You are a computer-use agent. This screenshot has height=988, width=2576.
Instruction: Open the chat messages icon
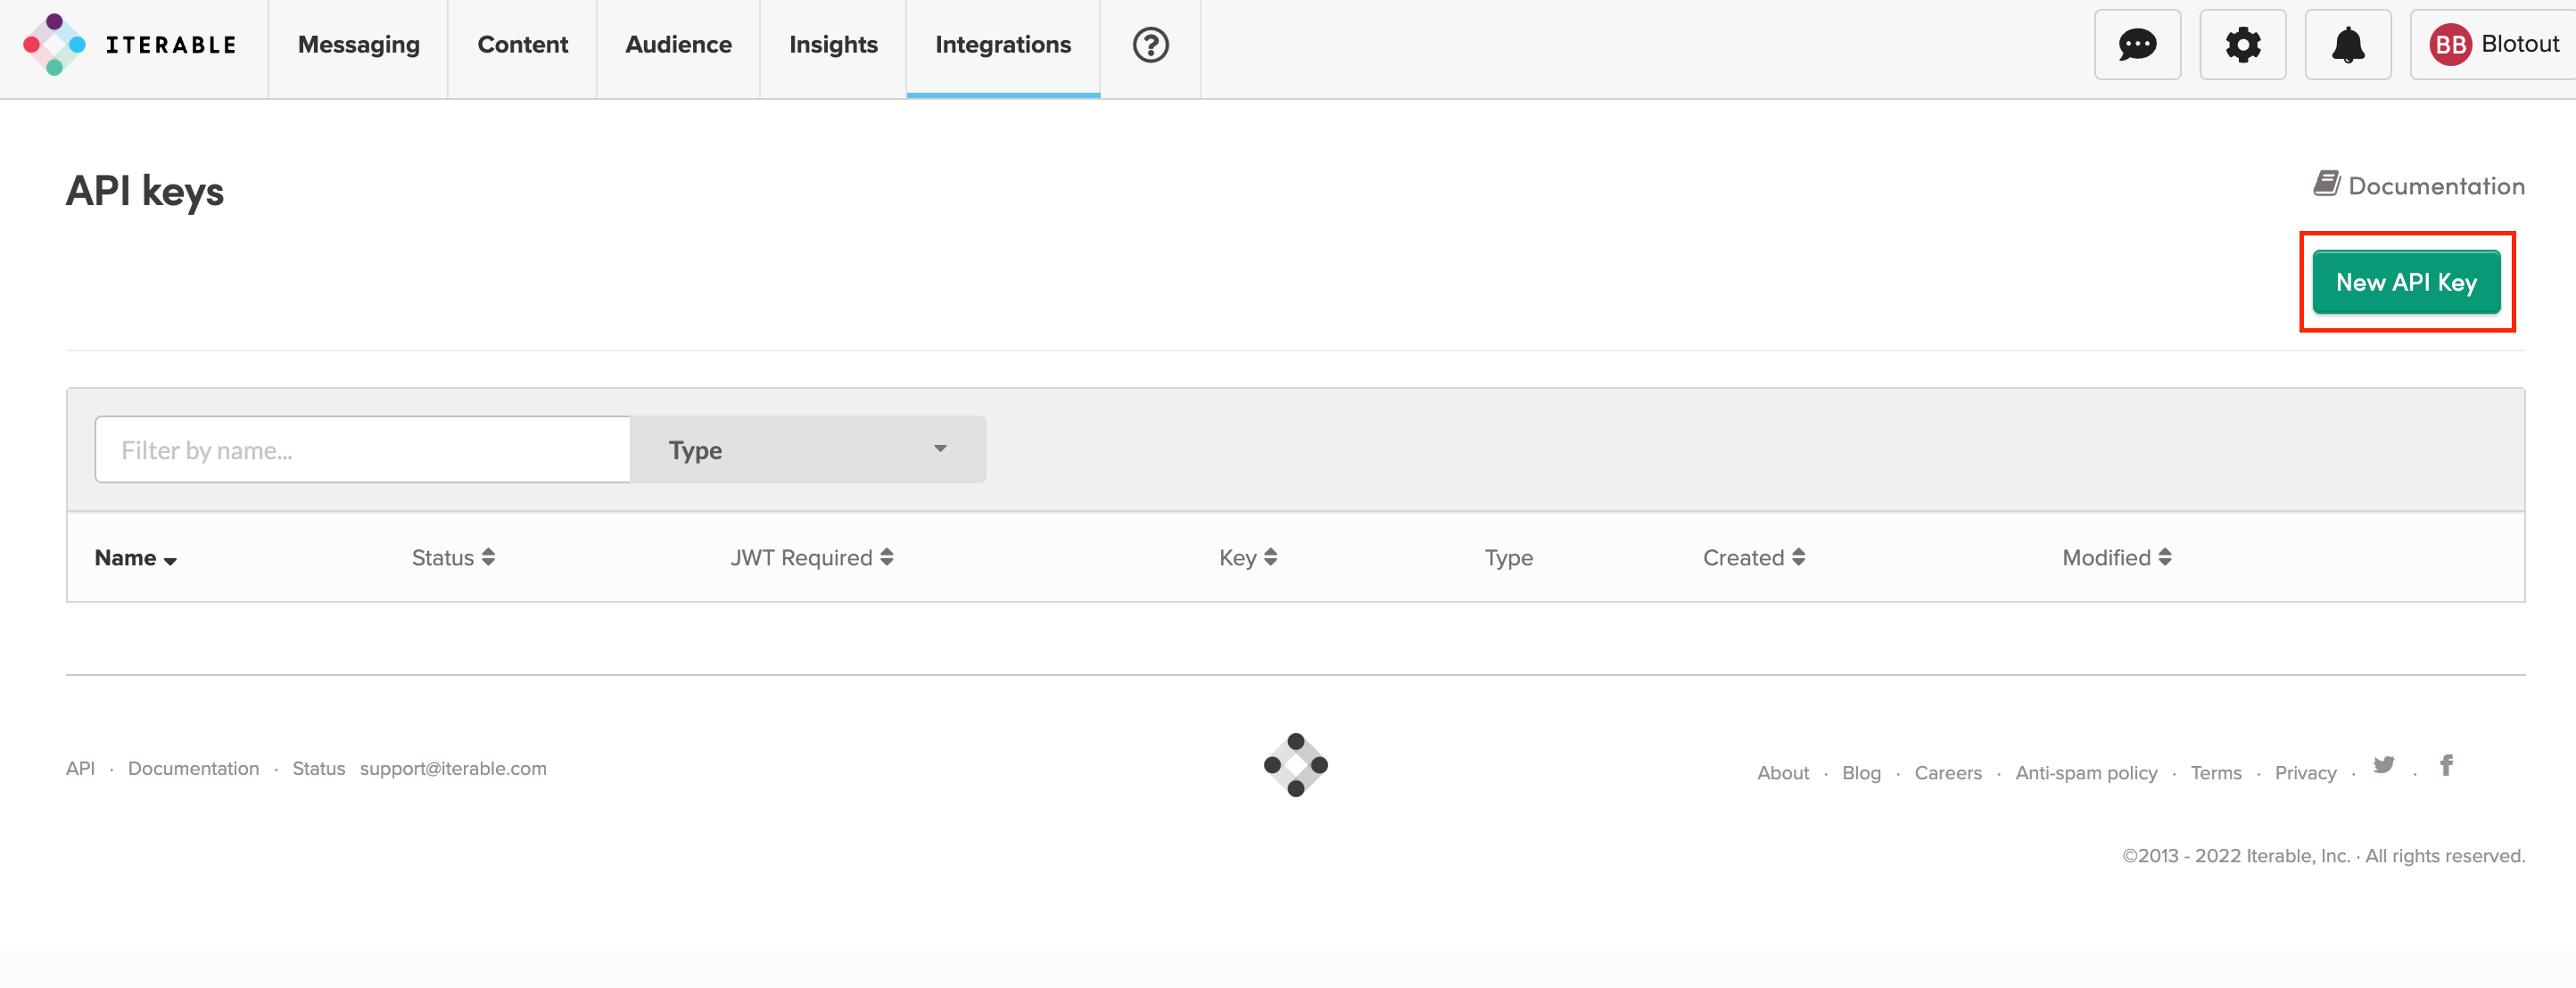pyautogui.click(x=2137, y=45)
